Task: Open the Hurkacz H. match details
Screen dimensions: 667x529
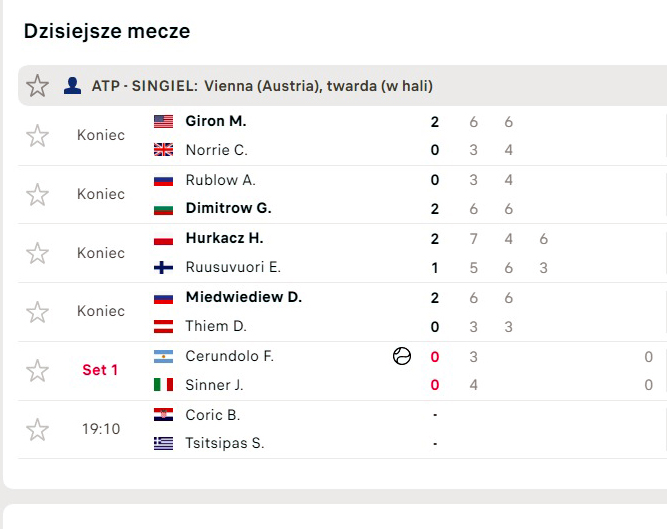Action: tap(224, 239)
